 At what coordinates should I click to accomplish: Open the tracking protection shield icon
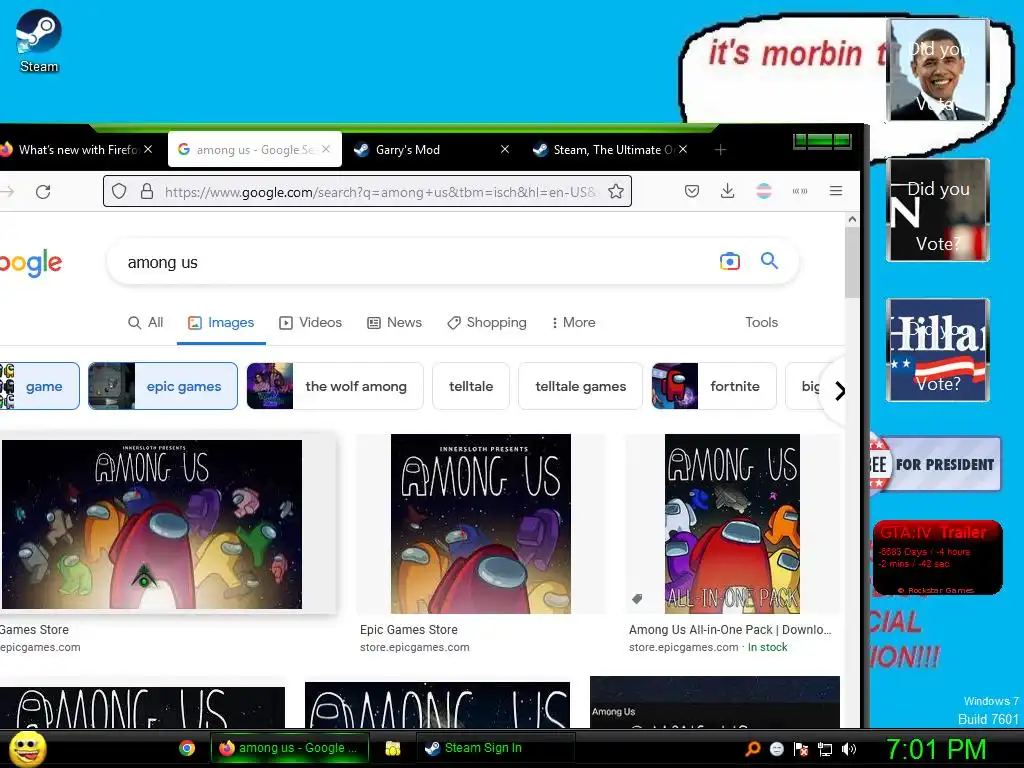119,191
